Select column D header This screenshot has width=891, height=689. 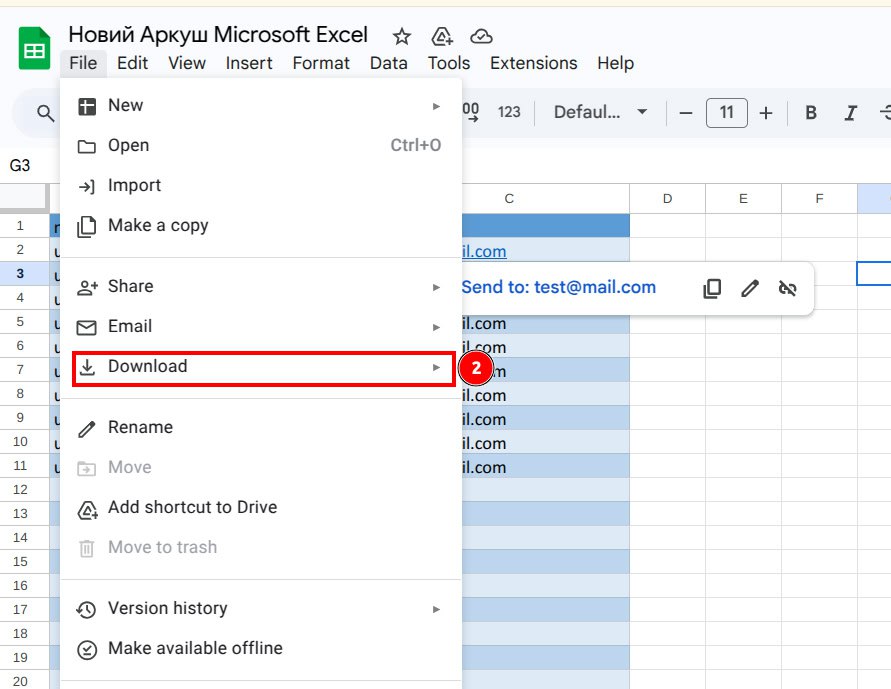point(668,199)
